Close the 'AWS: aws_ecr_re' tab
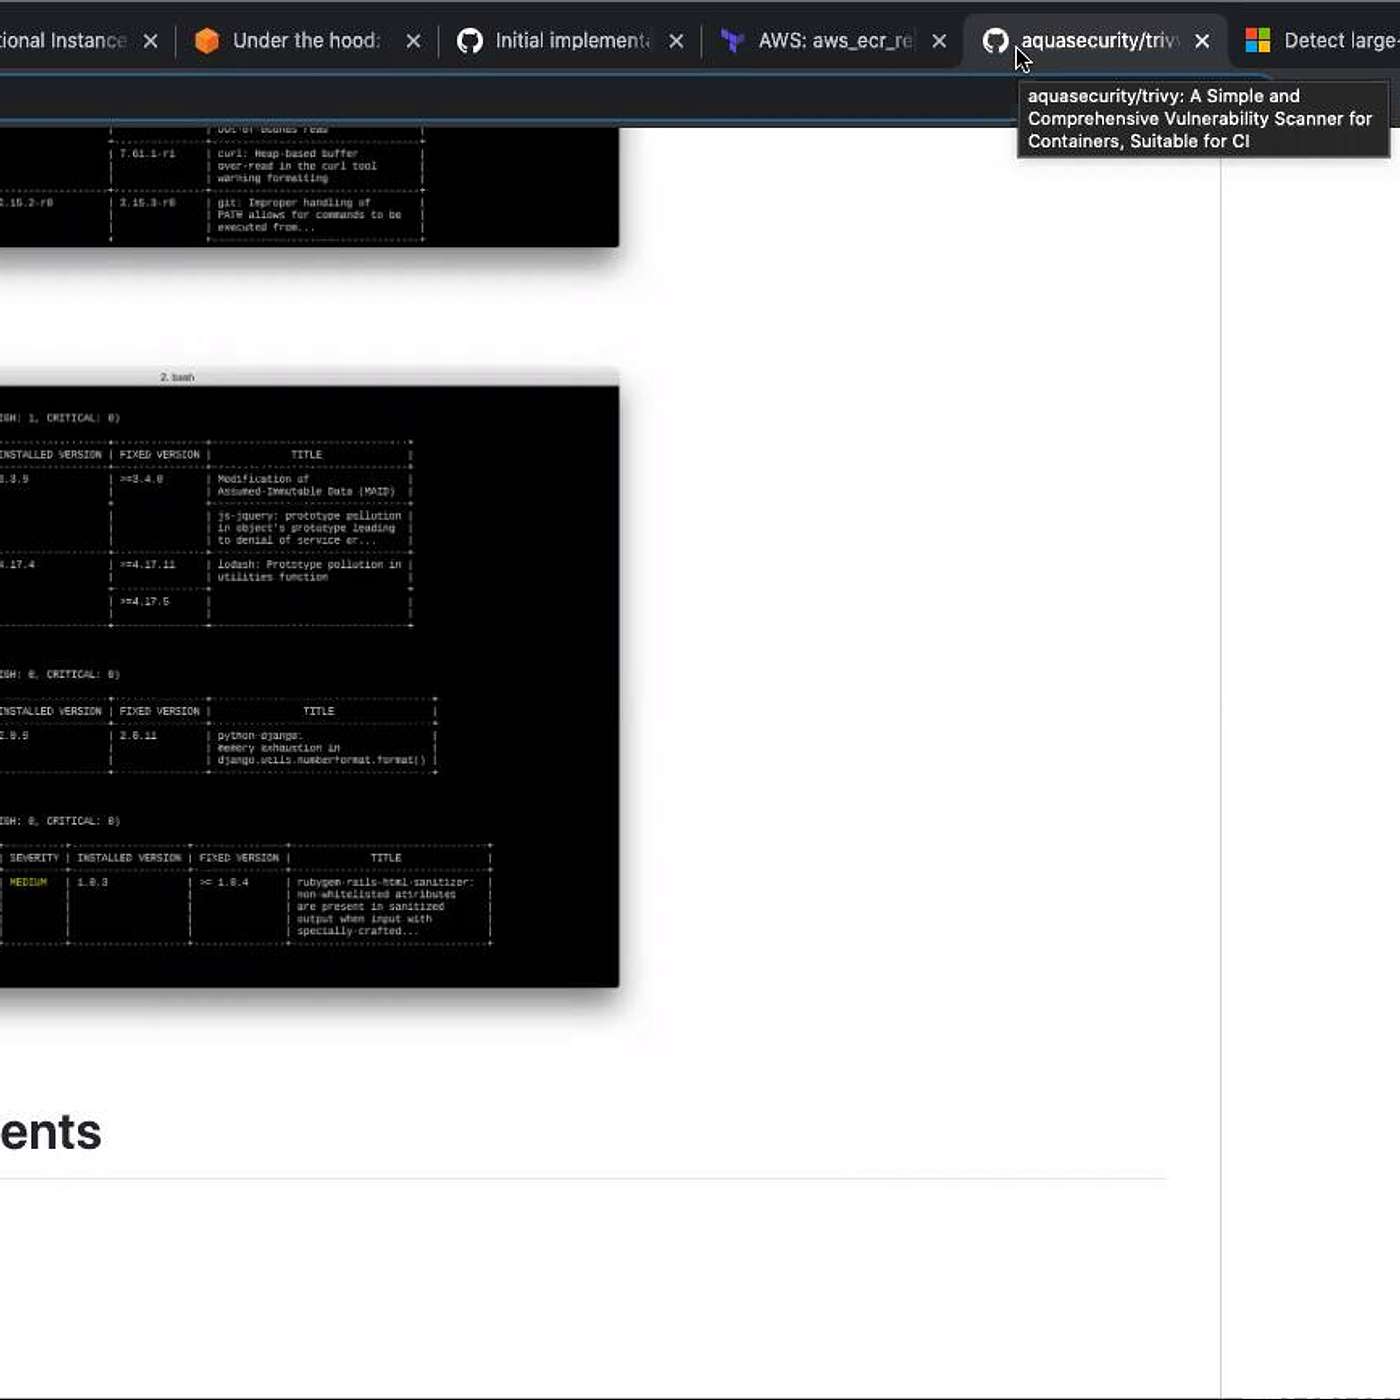1400x1400 pixels. [939, 41]
